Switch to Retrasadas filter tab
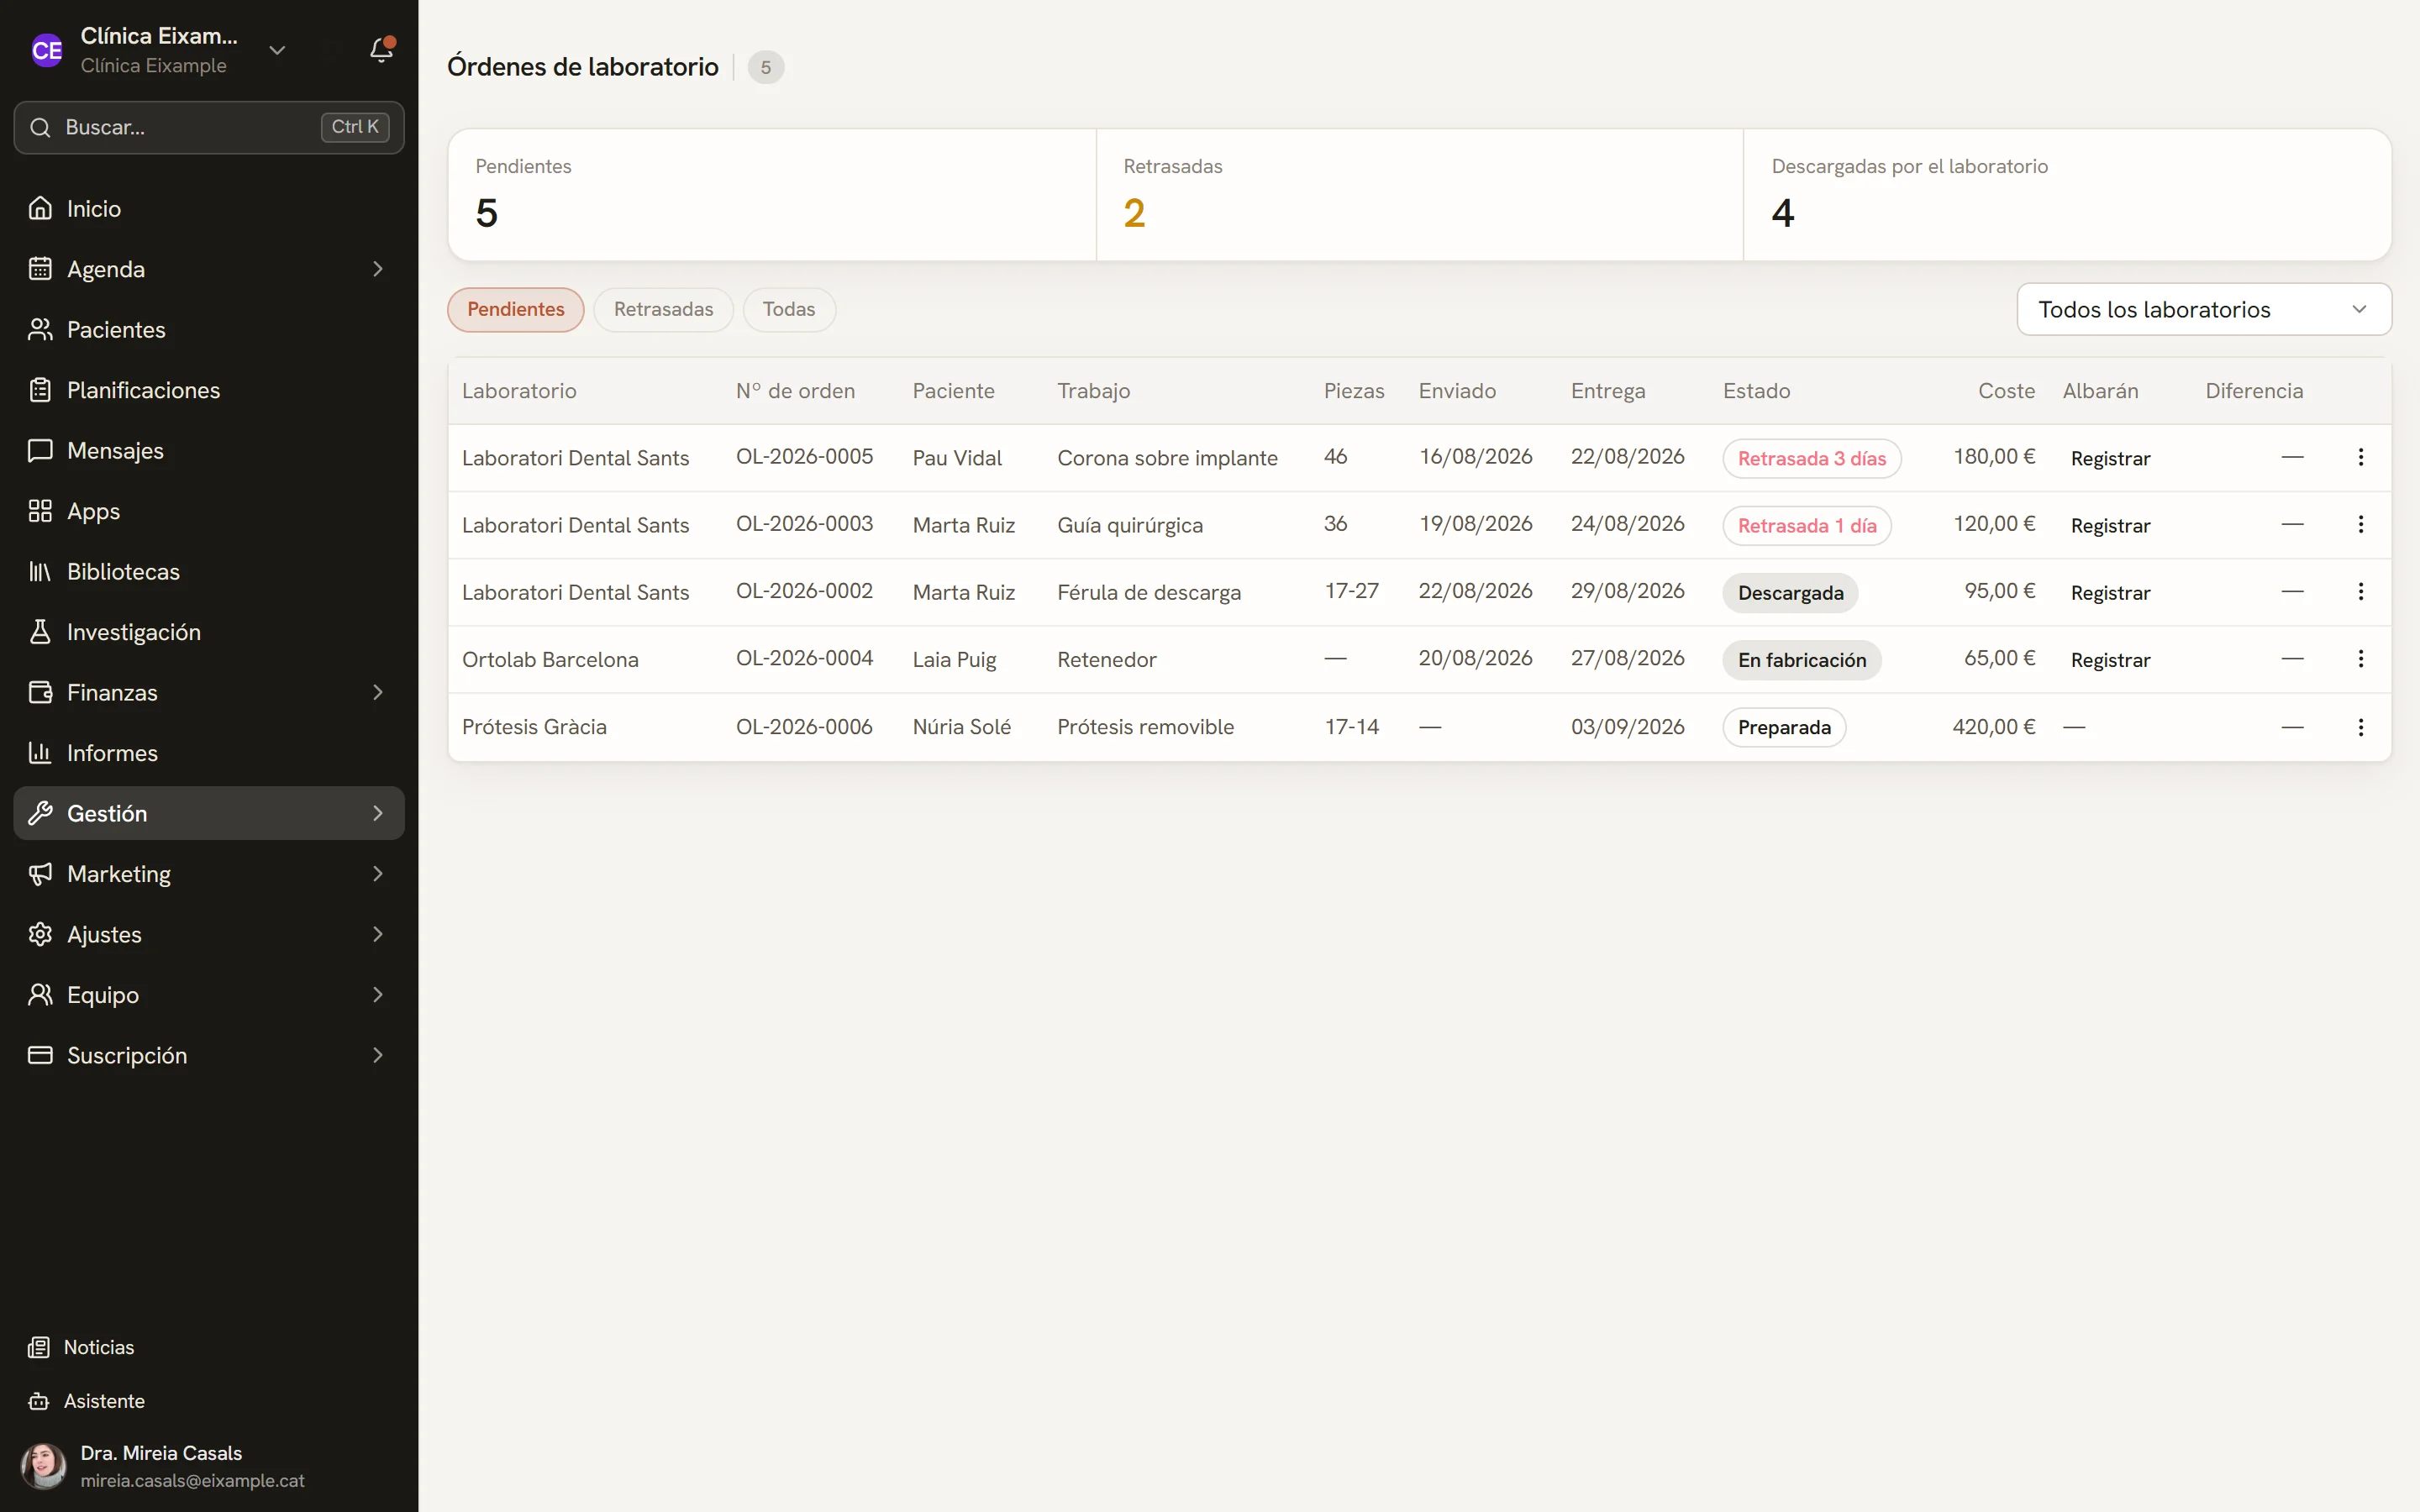The height and width of the screenshot is (1512, 2420). point(663,309)
